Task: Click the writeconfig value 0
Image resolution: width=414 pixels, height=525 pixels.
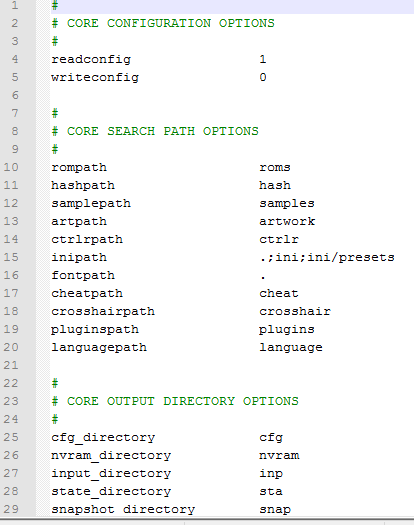Action: pos(263,77)
